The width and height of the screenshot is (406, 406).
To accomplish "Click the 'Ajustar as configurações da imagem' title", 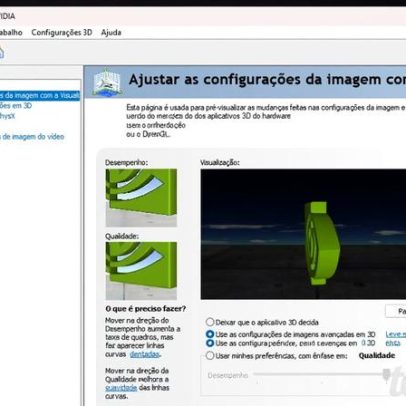I will pyautogui.click(x=267, y=80).
